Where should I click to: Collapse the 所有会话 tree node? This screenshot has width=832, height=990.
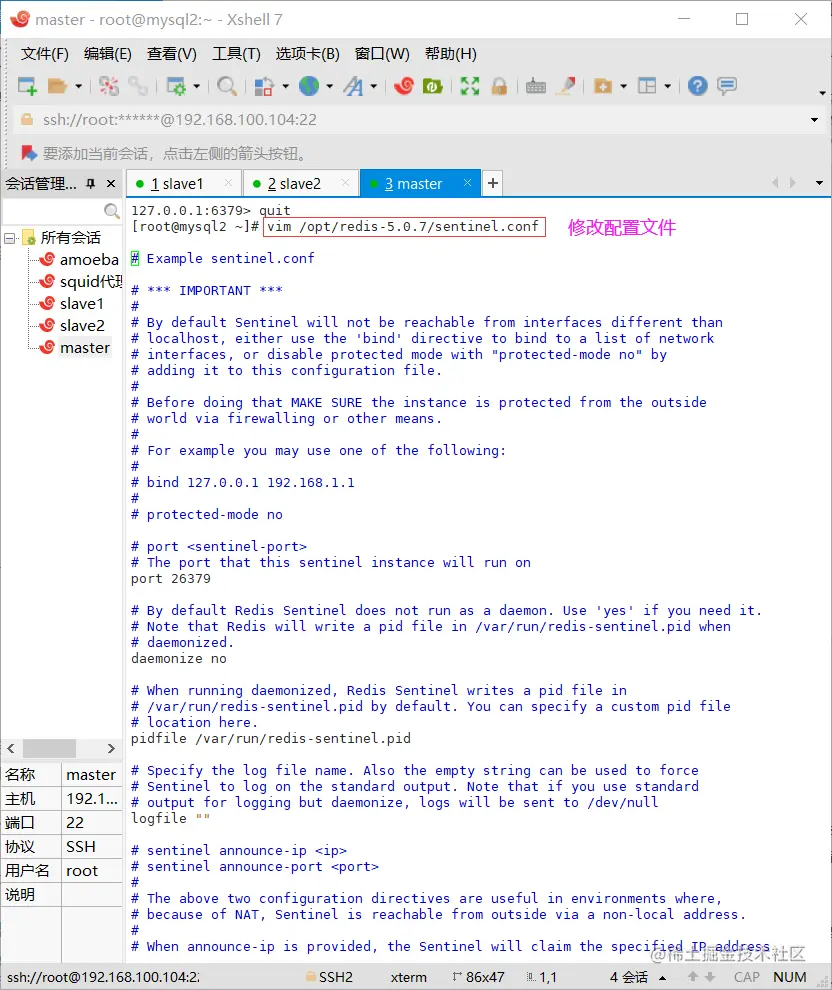9,238
